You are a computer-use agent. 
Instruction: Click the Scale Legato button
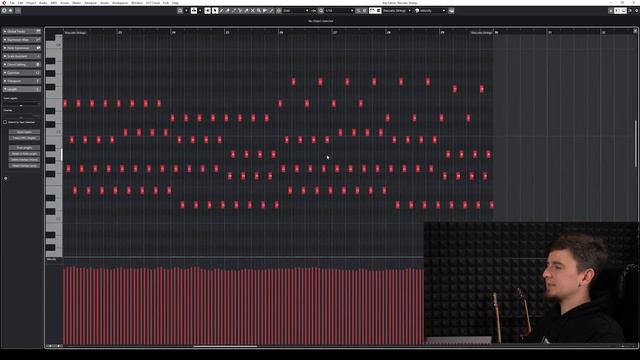pyautogui.click(x=24, y=132)
